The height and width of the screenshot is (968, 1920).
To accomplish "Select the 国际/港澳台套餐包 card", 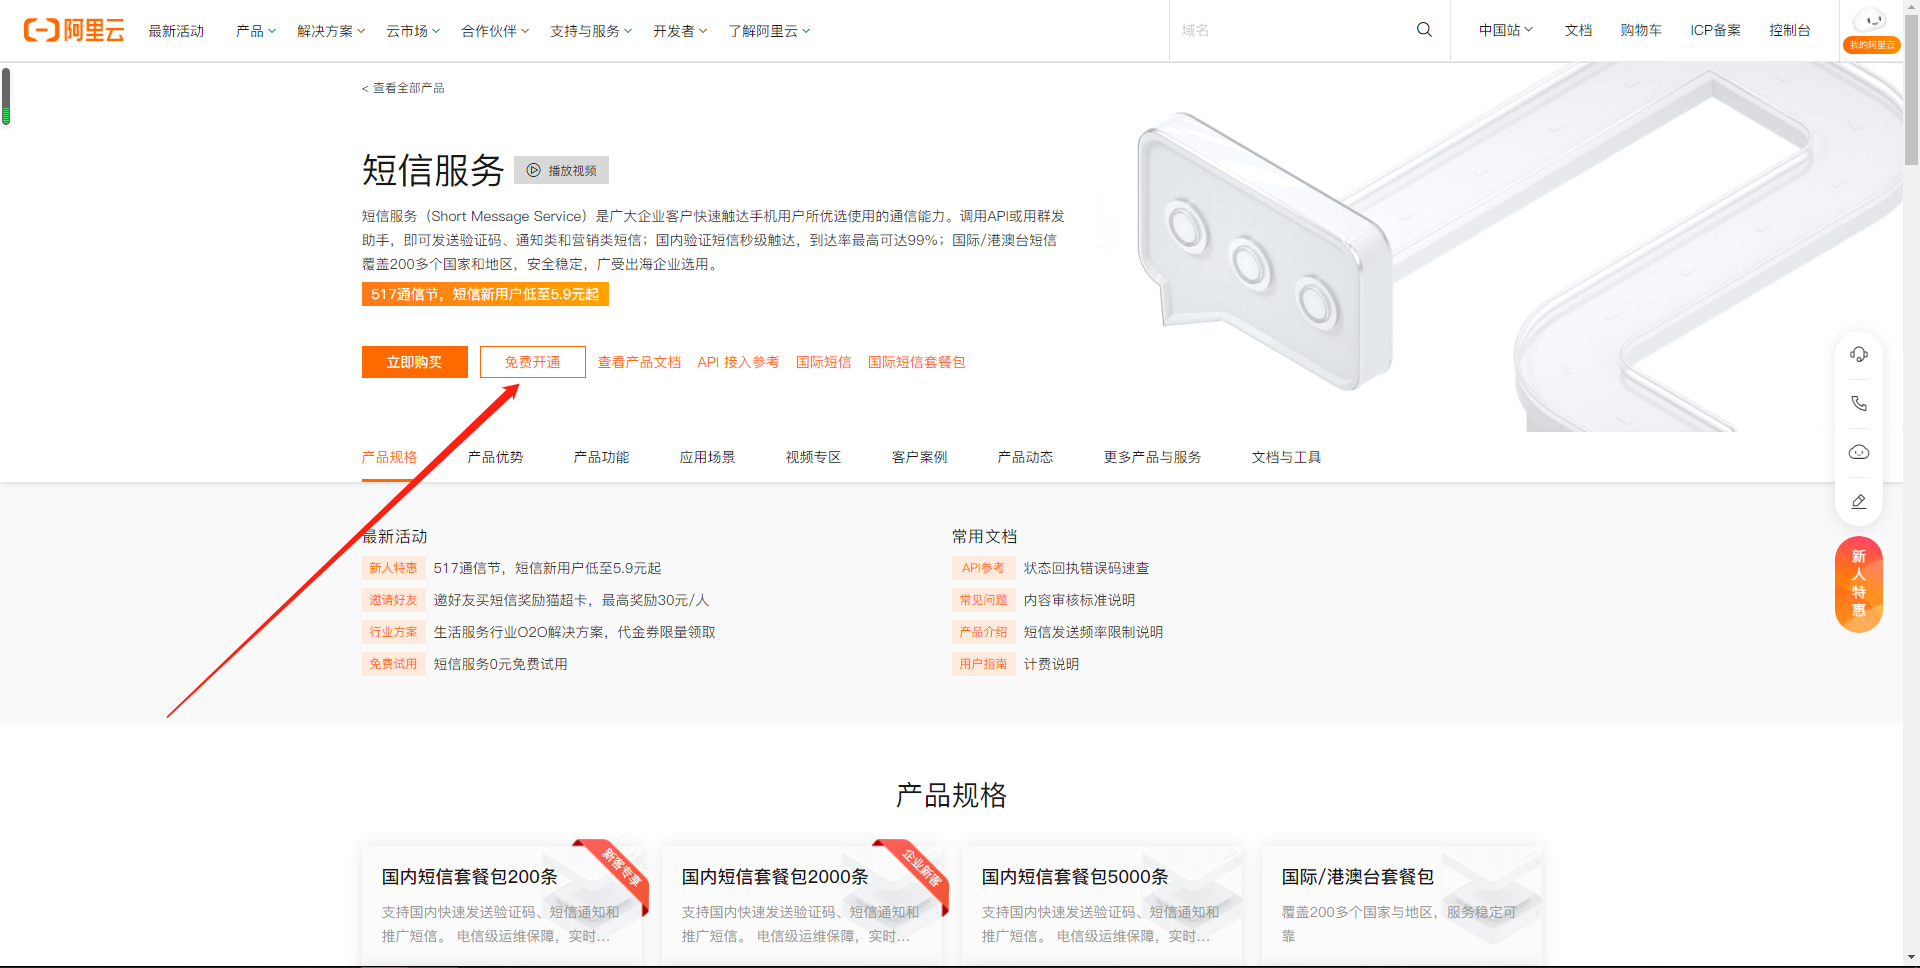I will coord(1402,905).
